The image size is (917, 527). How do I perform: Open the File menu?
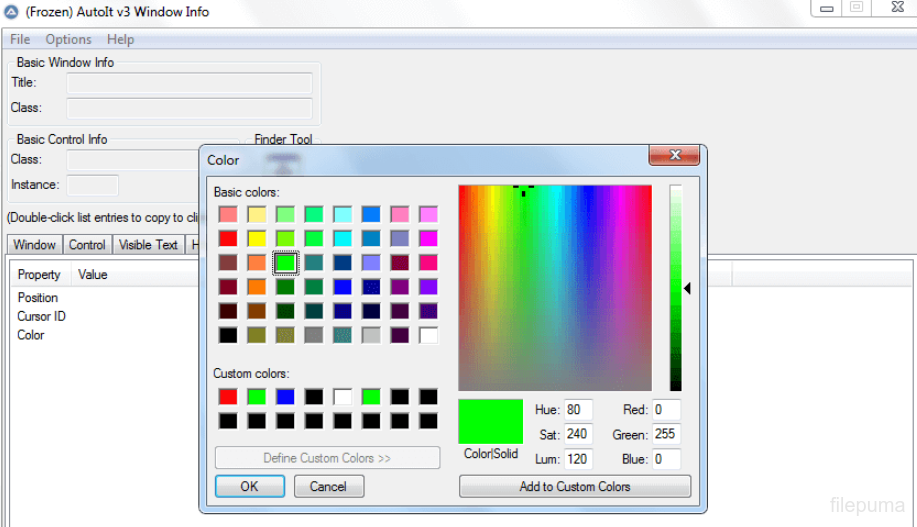tap(20, 39)
